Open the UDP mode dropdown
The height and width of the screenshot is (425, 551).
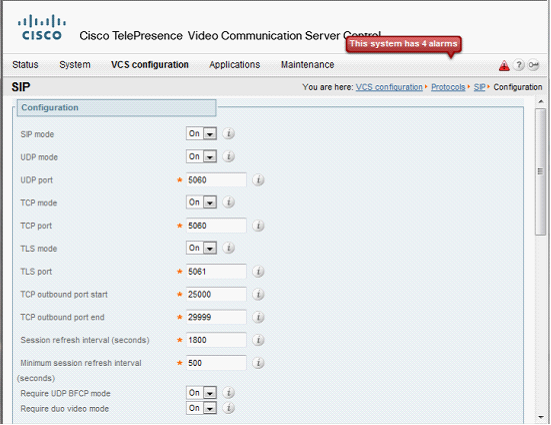(x=201, y=156)
